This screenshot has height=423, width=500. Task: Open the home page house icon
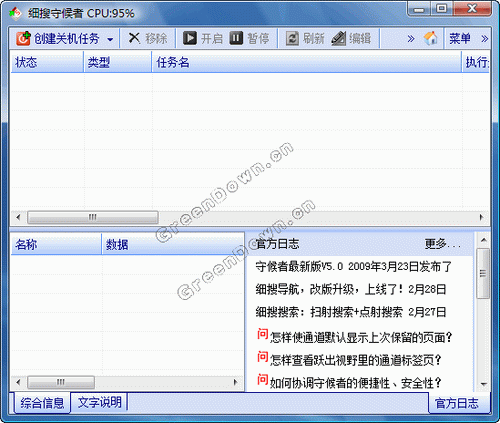coord(430,38)
